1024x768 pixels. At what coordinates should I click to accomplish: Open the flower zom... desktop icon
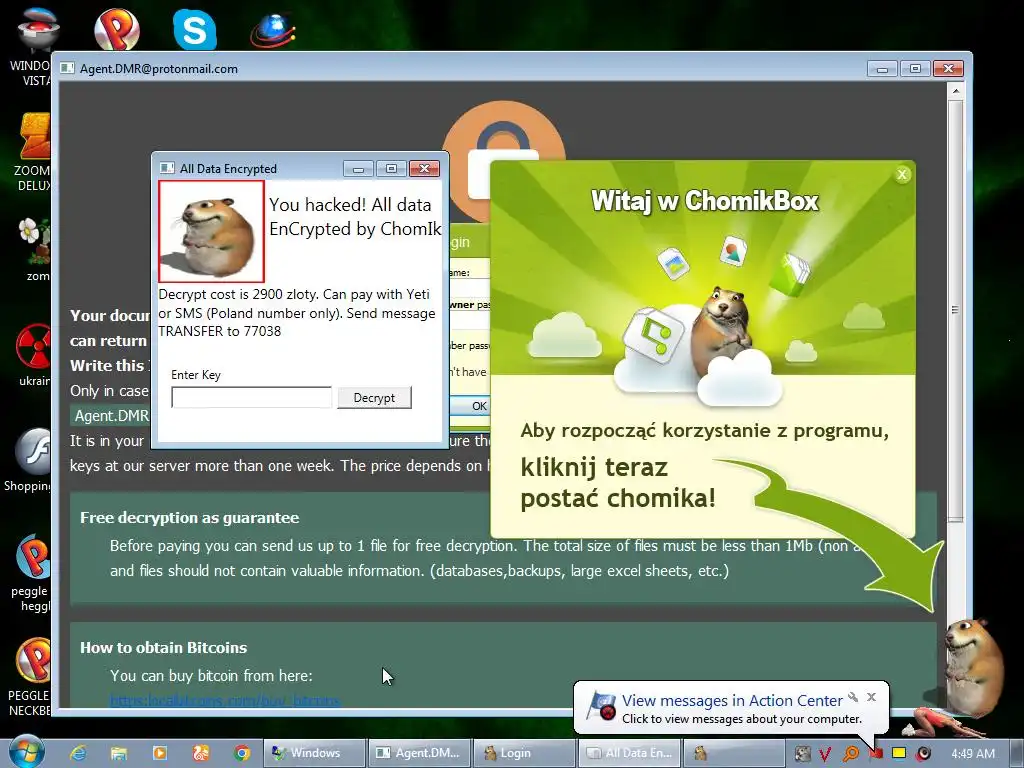[34, 249]
